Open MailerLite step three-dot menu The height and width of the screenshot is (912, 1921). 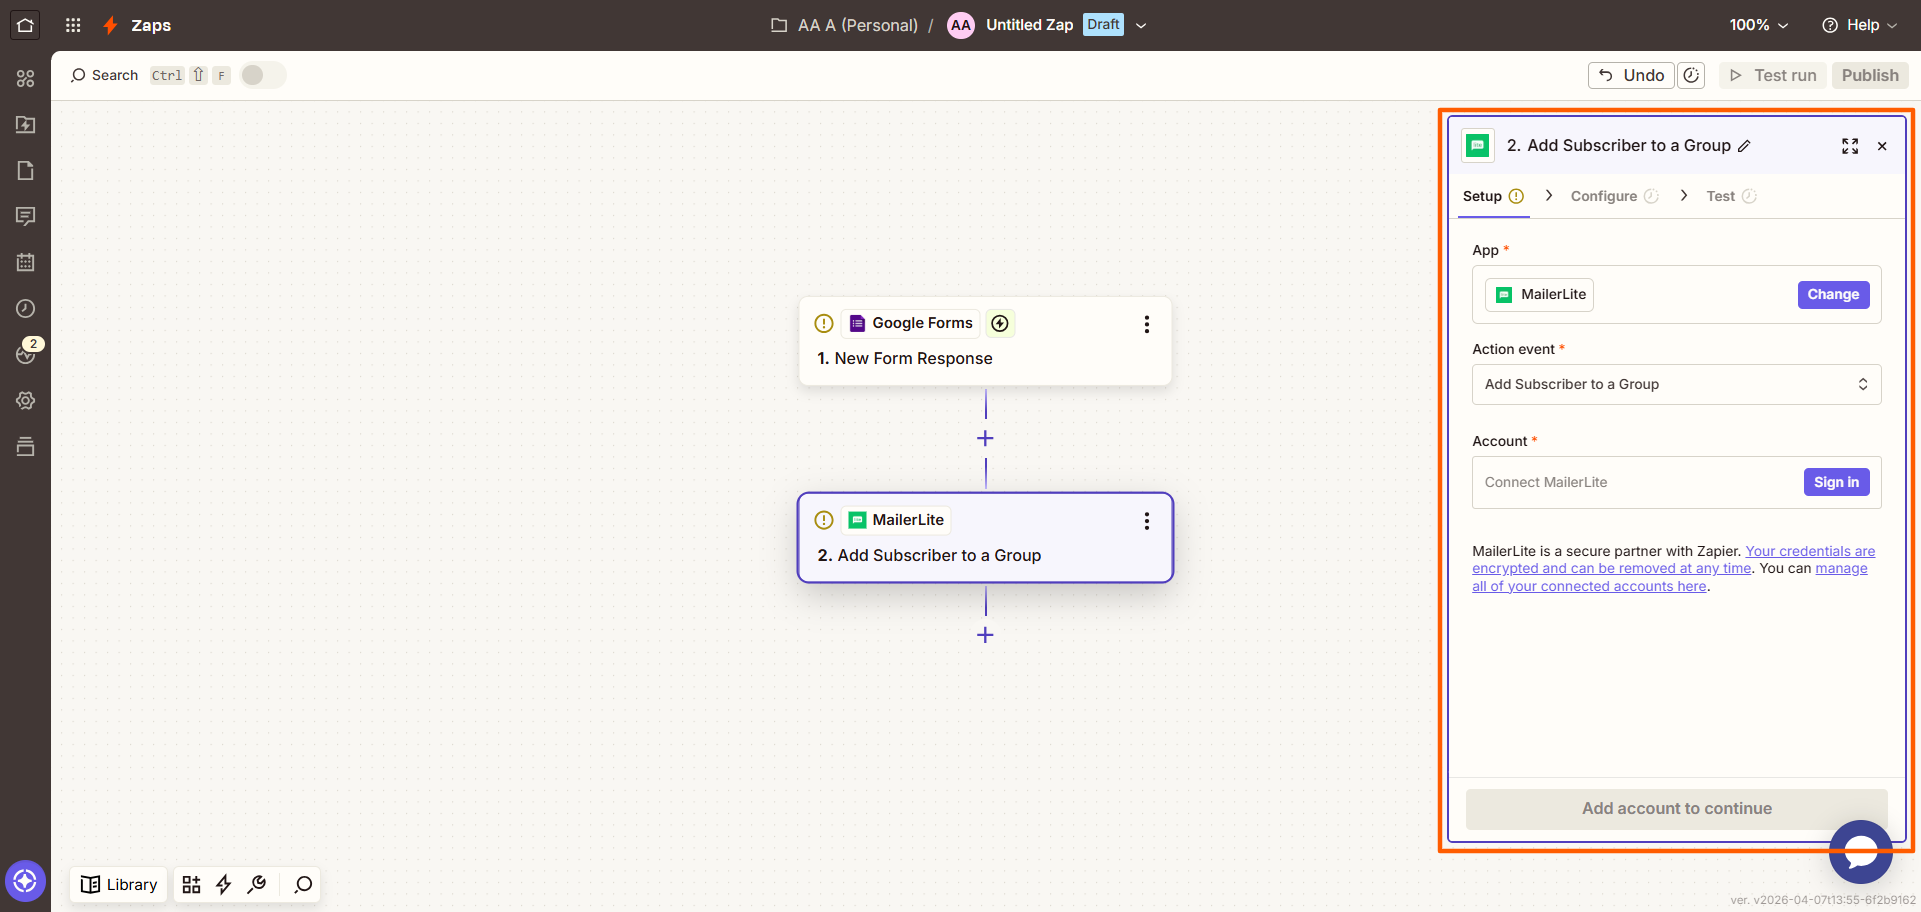[1147, 521]
